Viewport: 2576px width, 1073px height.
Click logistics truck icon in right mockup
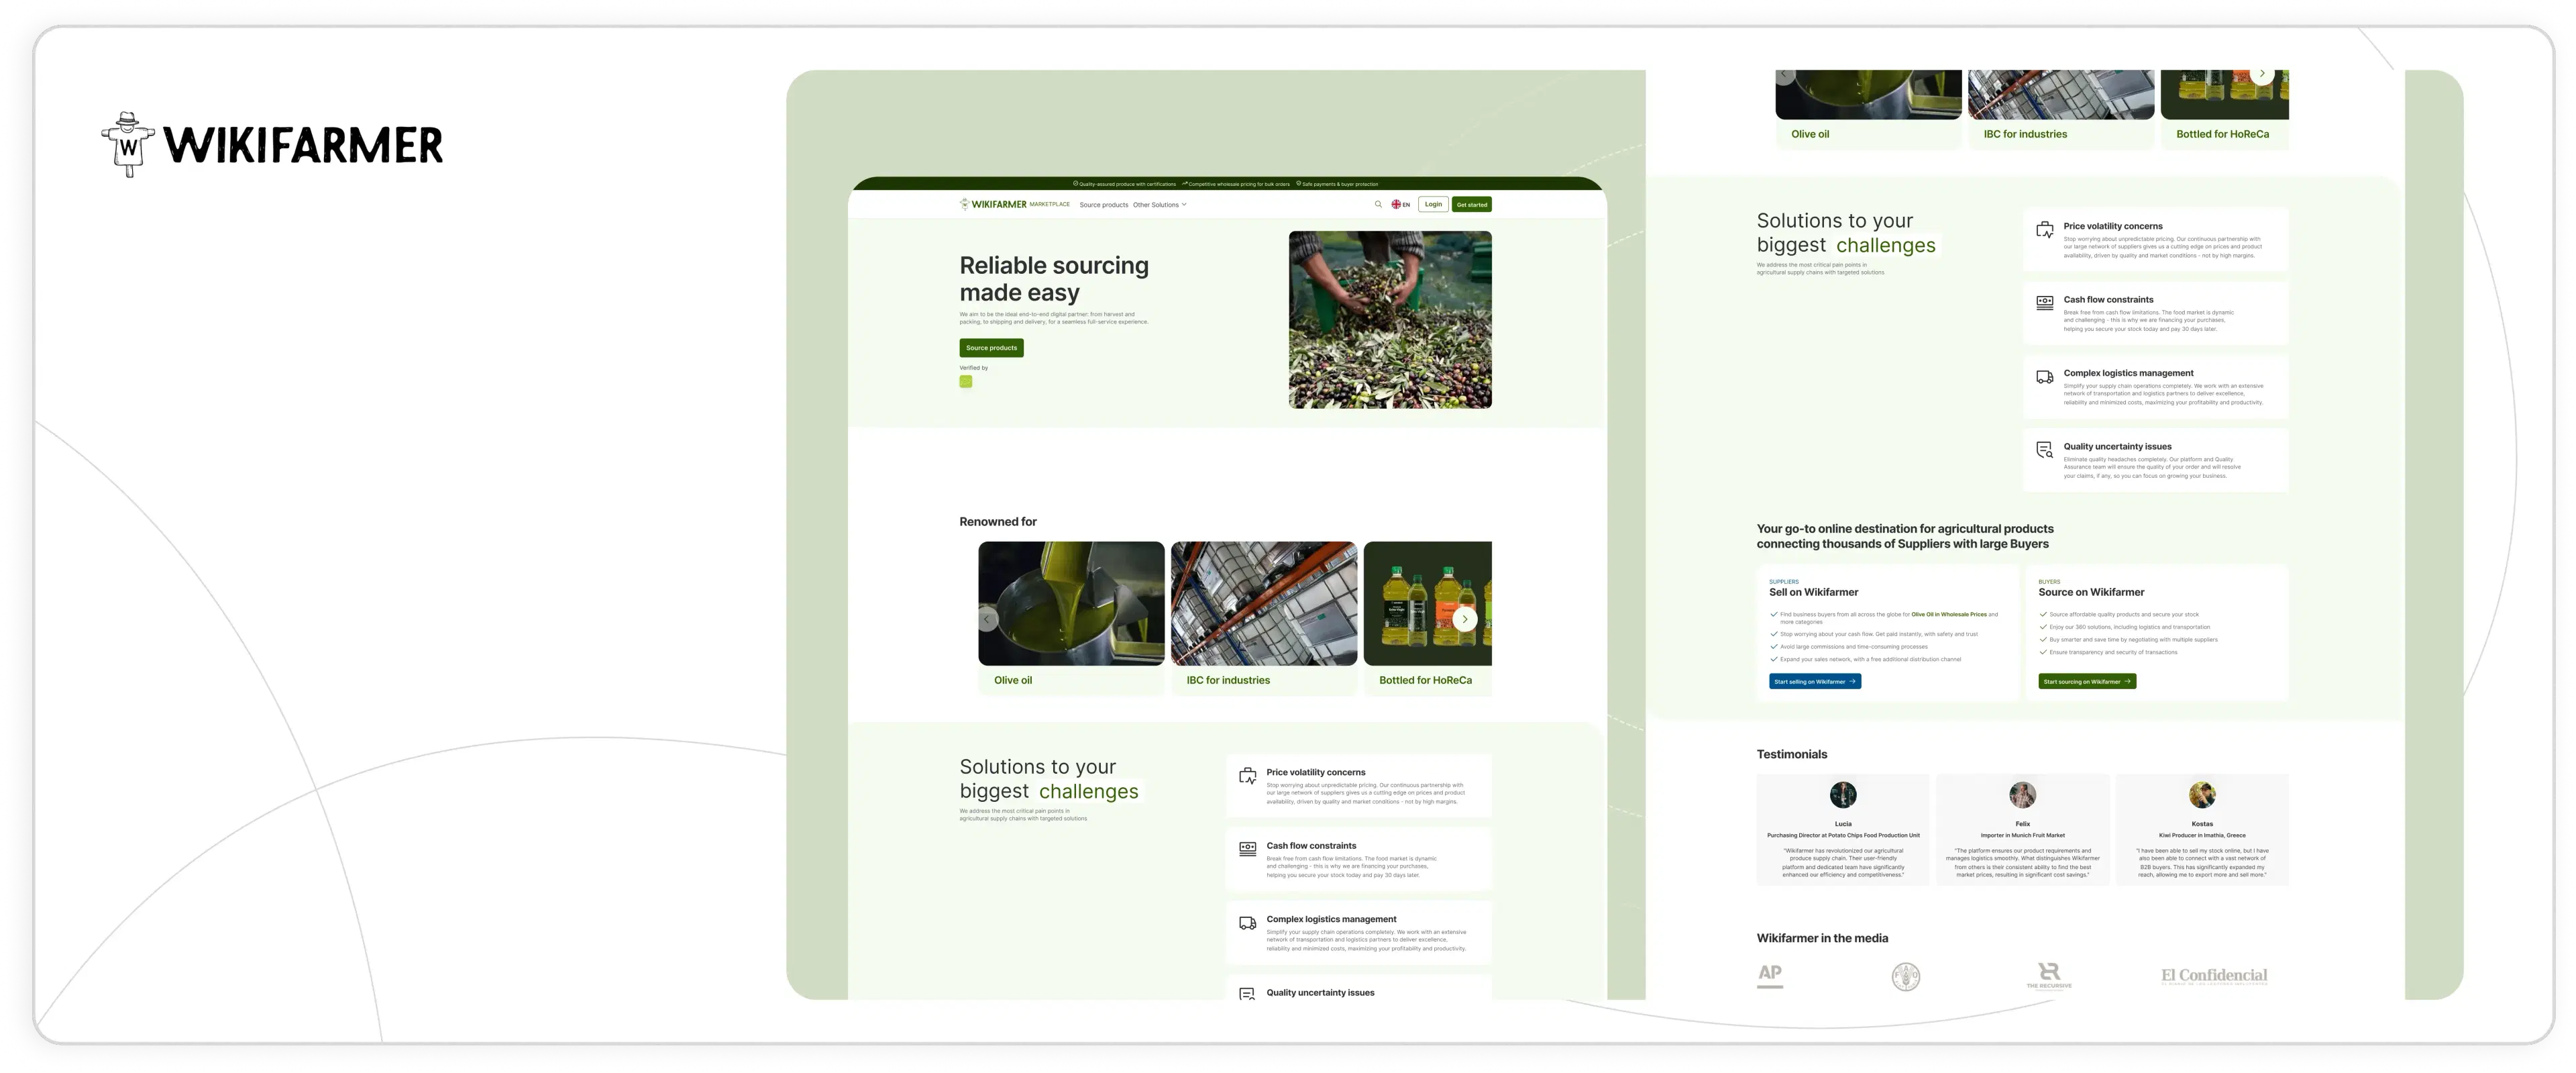click(x=2045, y=377)
